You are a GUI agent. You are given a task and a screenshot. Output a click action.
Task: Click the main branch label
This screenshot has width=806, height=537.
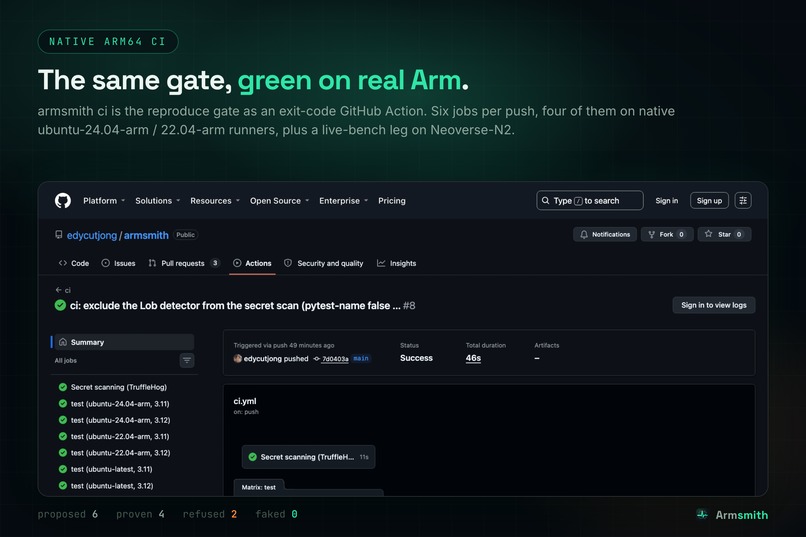pos(361,359)
